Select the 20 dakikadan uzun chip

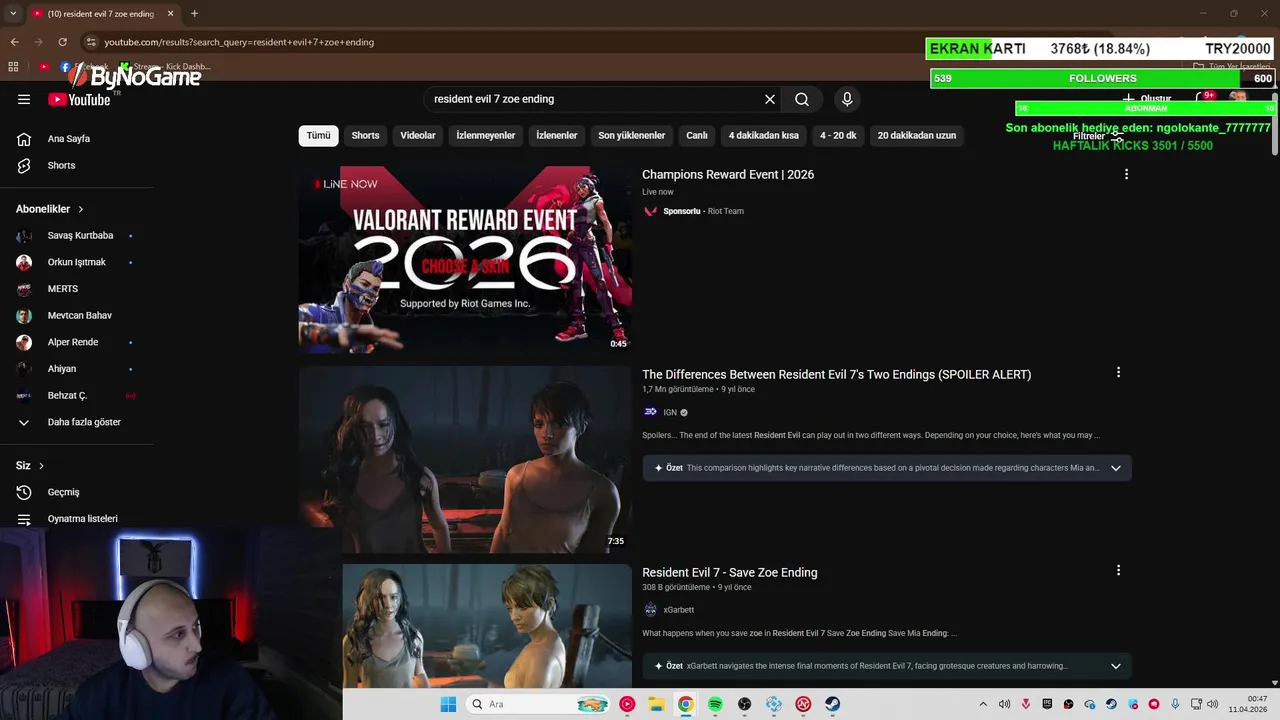pos(917,135)
